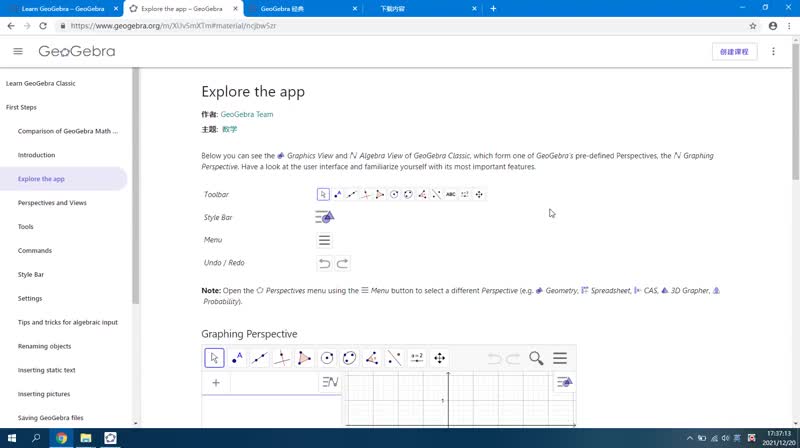Select the Polygon tool in the Graphing Perspective toolbar
800x448 pixels.
pos(304,358)
